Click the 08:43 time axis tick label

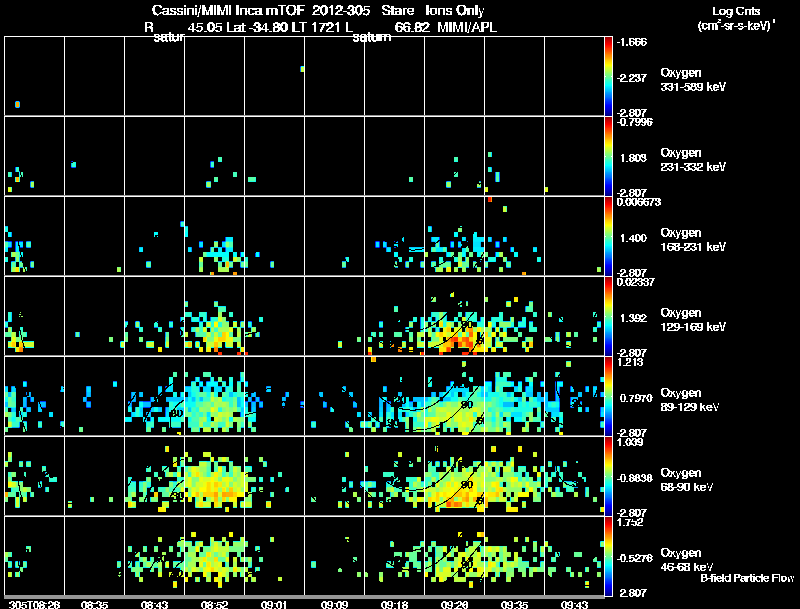(x=155, y=605)
